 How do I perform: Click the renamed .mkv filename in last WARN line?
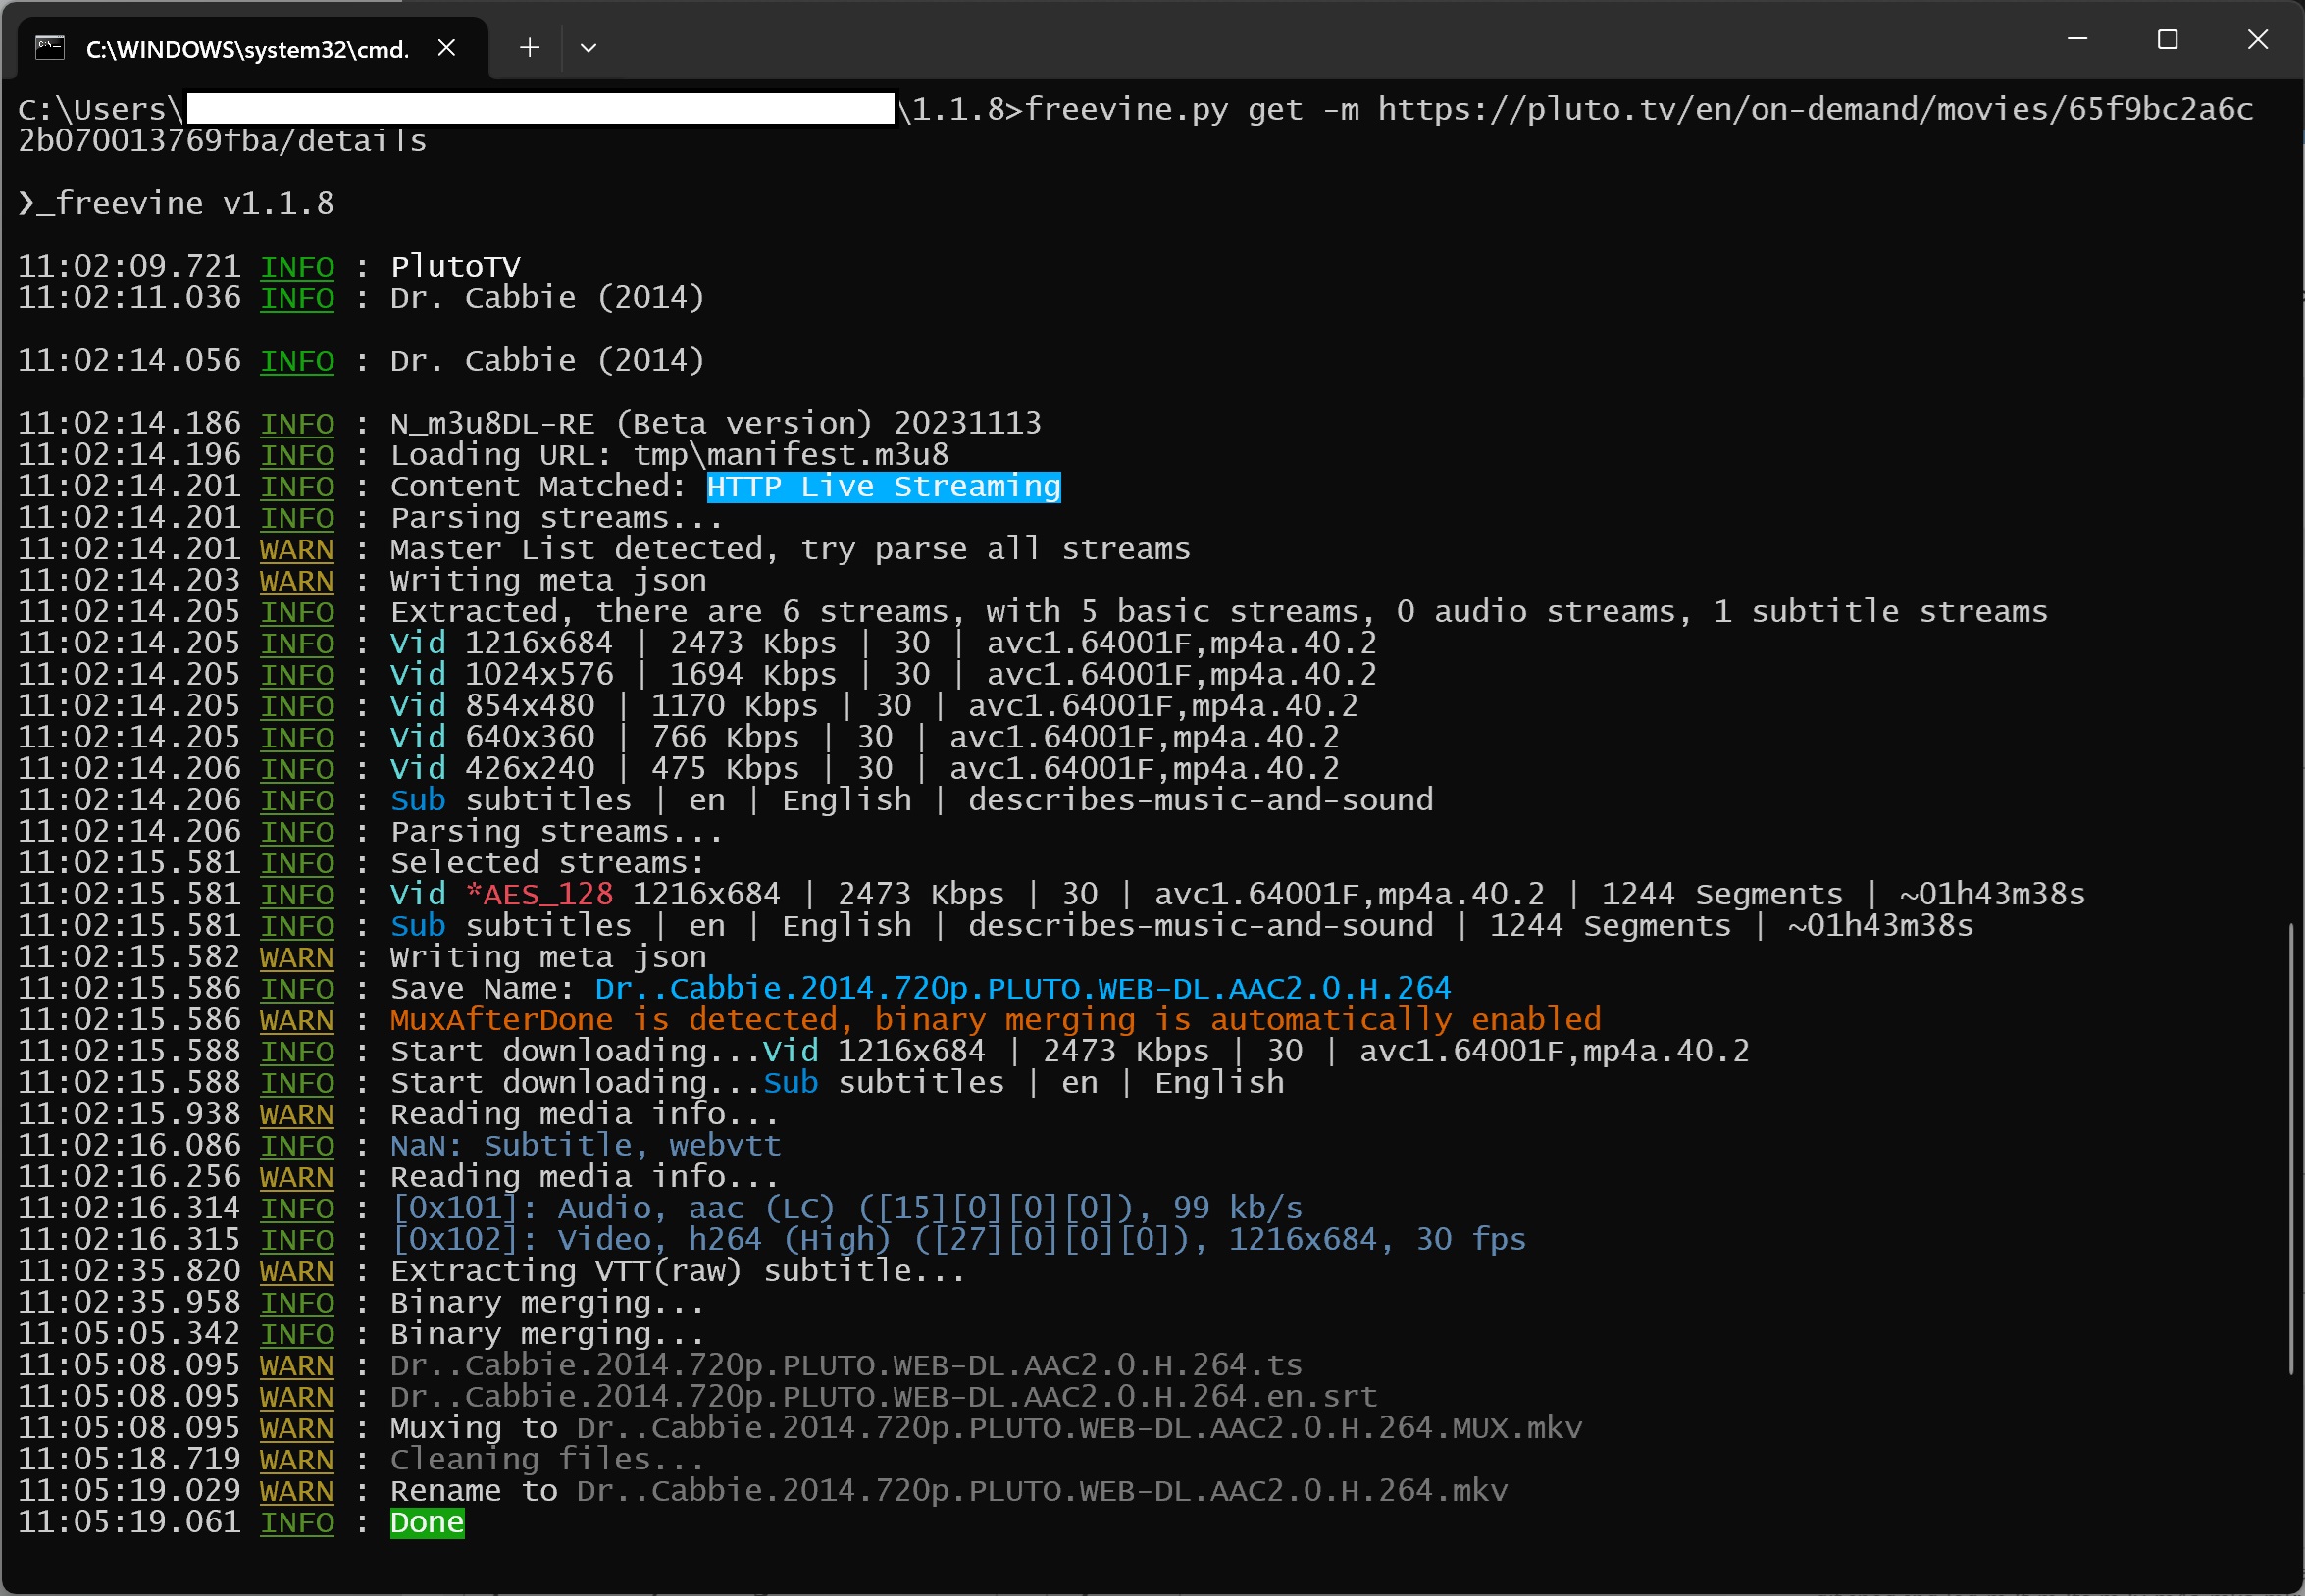[x=1041, y=1490]
